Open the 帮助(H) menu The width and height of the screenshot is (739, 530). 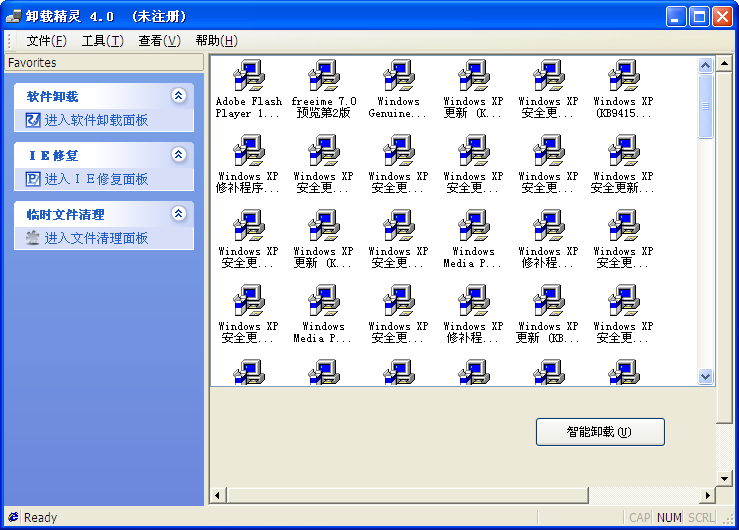[216, 41]
